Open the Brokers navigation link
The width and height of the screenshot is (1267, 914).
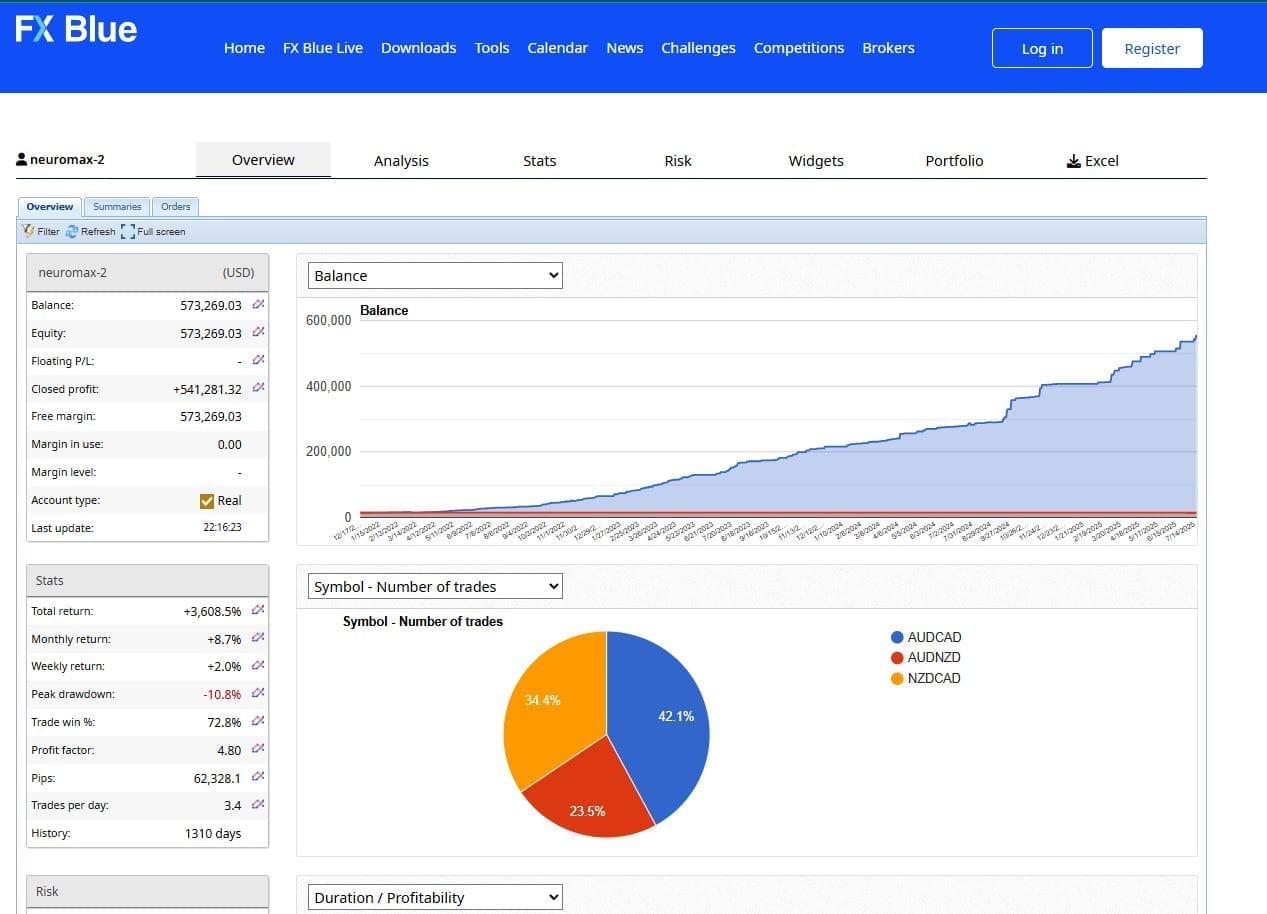click(888, 48)
